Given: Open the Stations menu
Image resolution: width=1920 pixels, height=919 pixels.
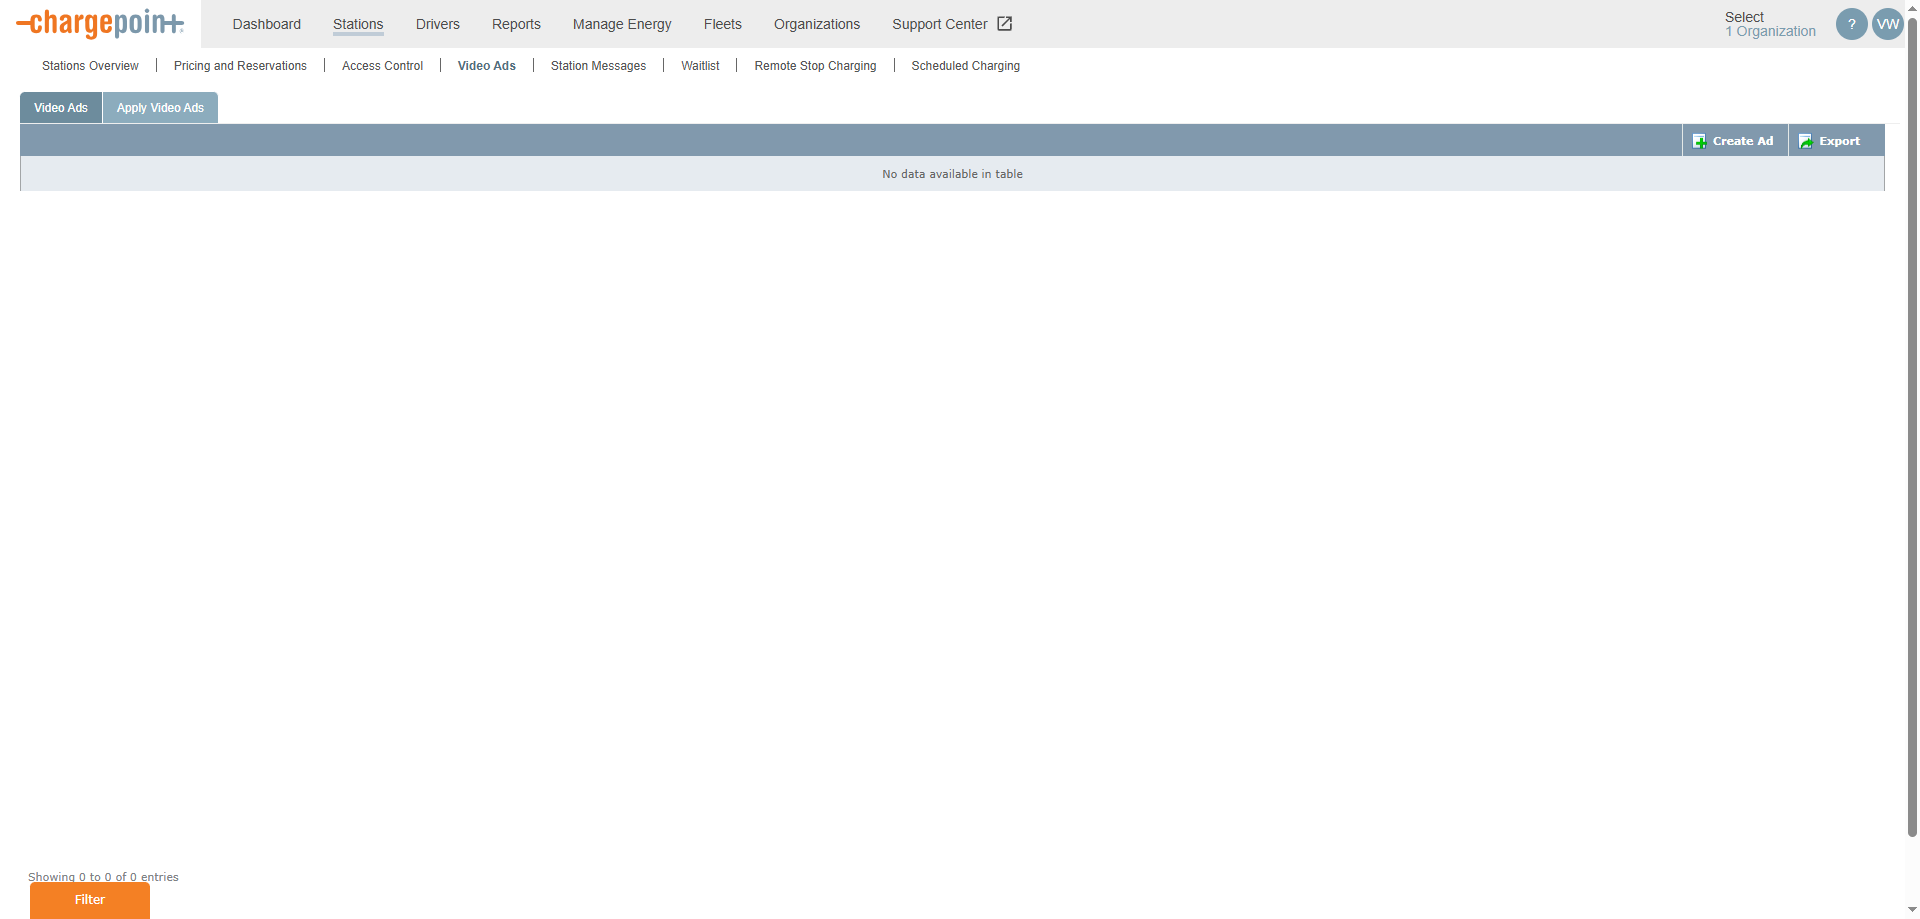Looking at the screenshot, I should tap(358, 24).
